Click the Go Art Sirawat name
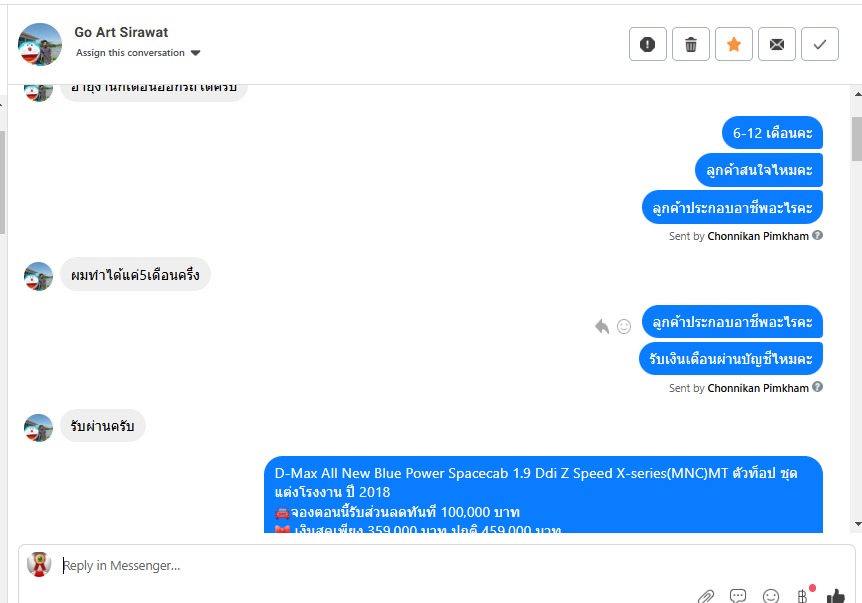Viewport: 862px width, 603px height. [x=121, y=32]
